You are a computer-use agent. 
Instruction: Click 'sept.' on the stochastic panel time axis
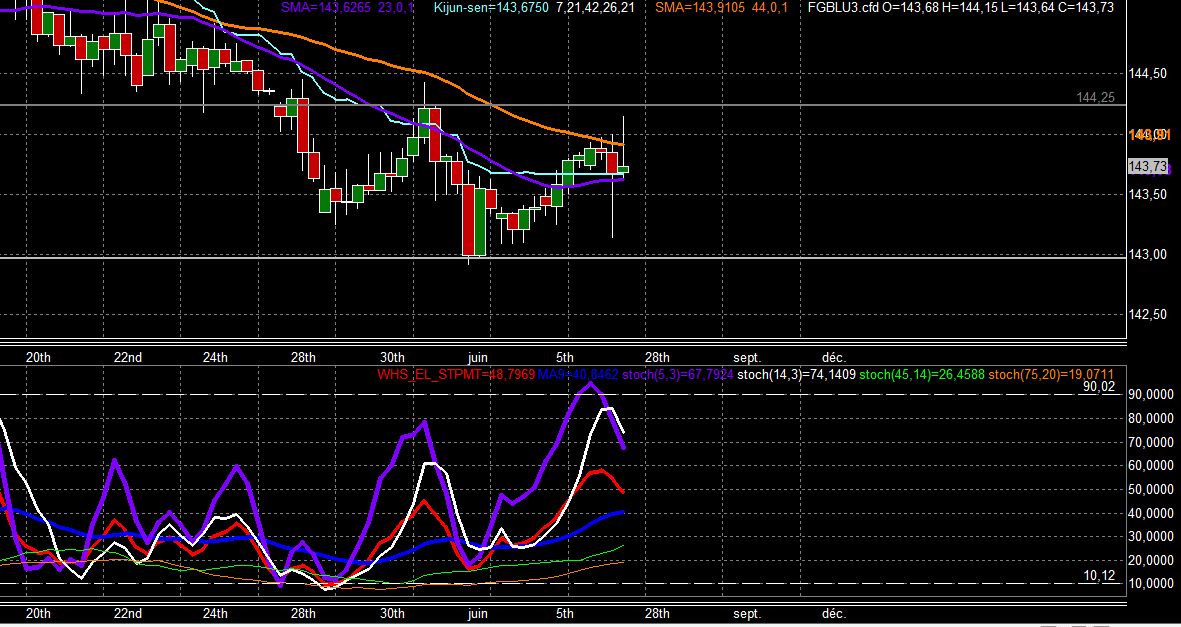pos(747,613)
